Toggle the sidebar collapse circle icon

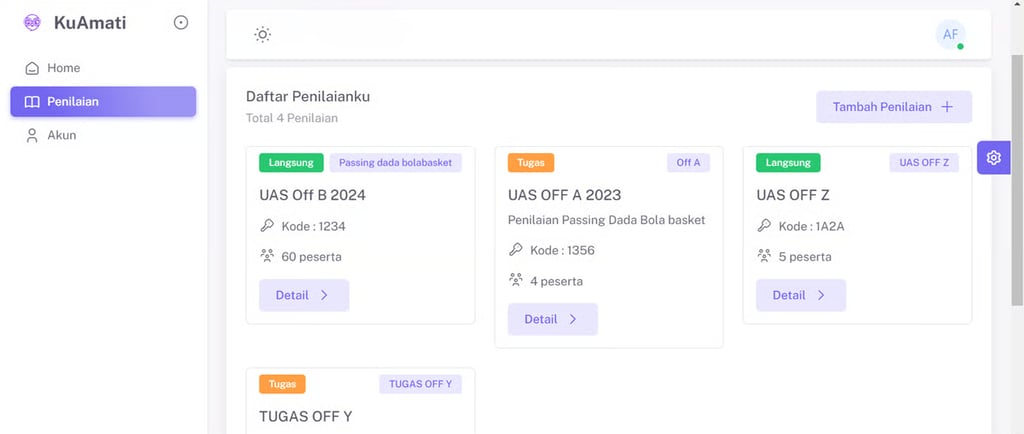pos(181,22)
